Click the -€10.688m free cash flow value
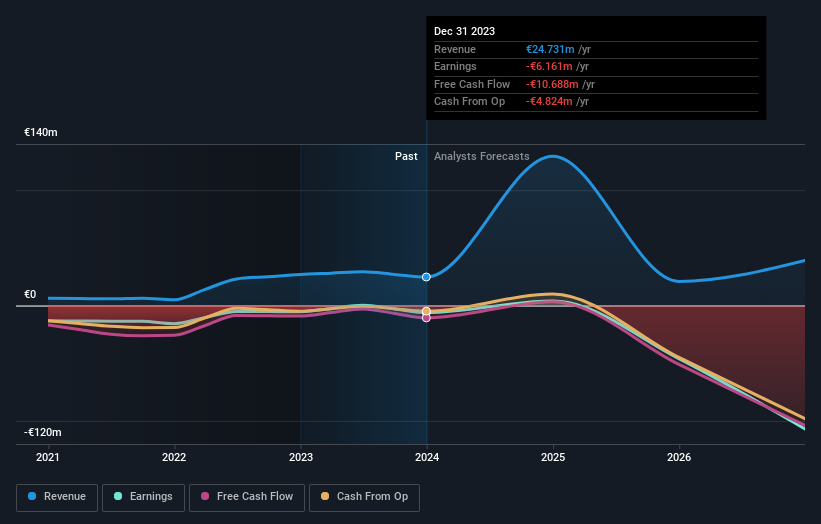Viewport: 821px width, 524px height. (552, 84)
